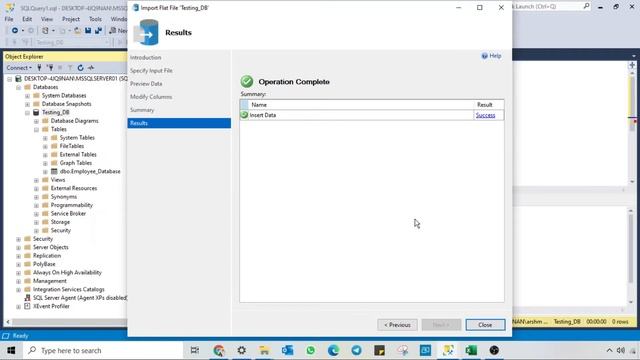This screenshot has height=360, width=640.
Task: Select the dbo.Employee_Database table
Action: tap(90, 171)
